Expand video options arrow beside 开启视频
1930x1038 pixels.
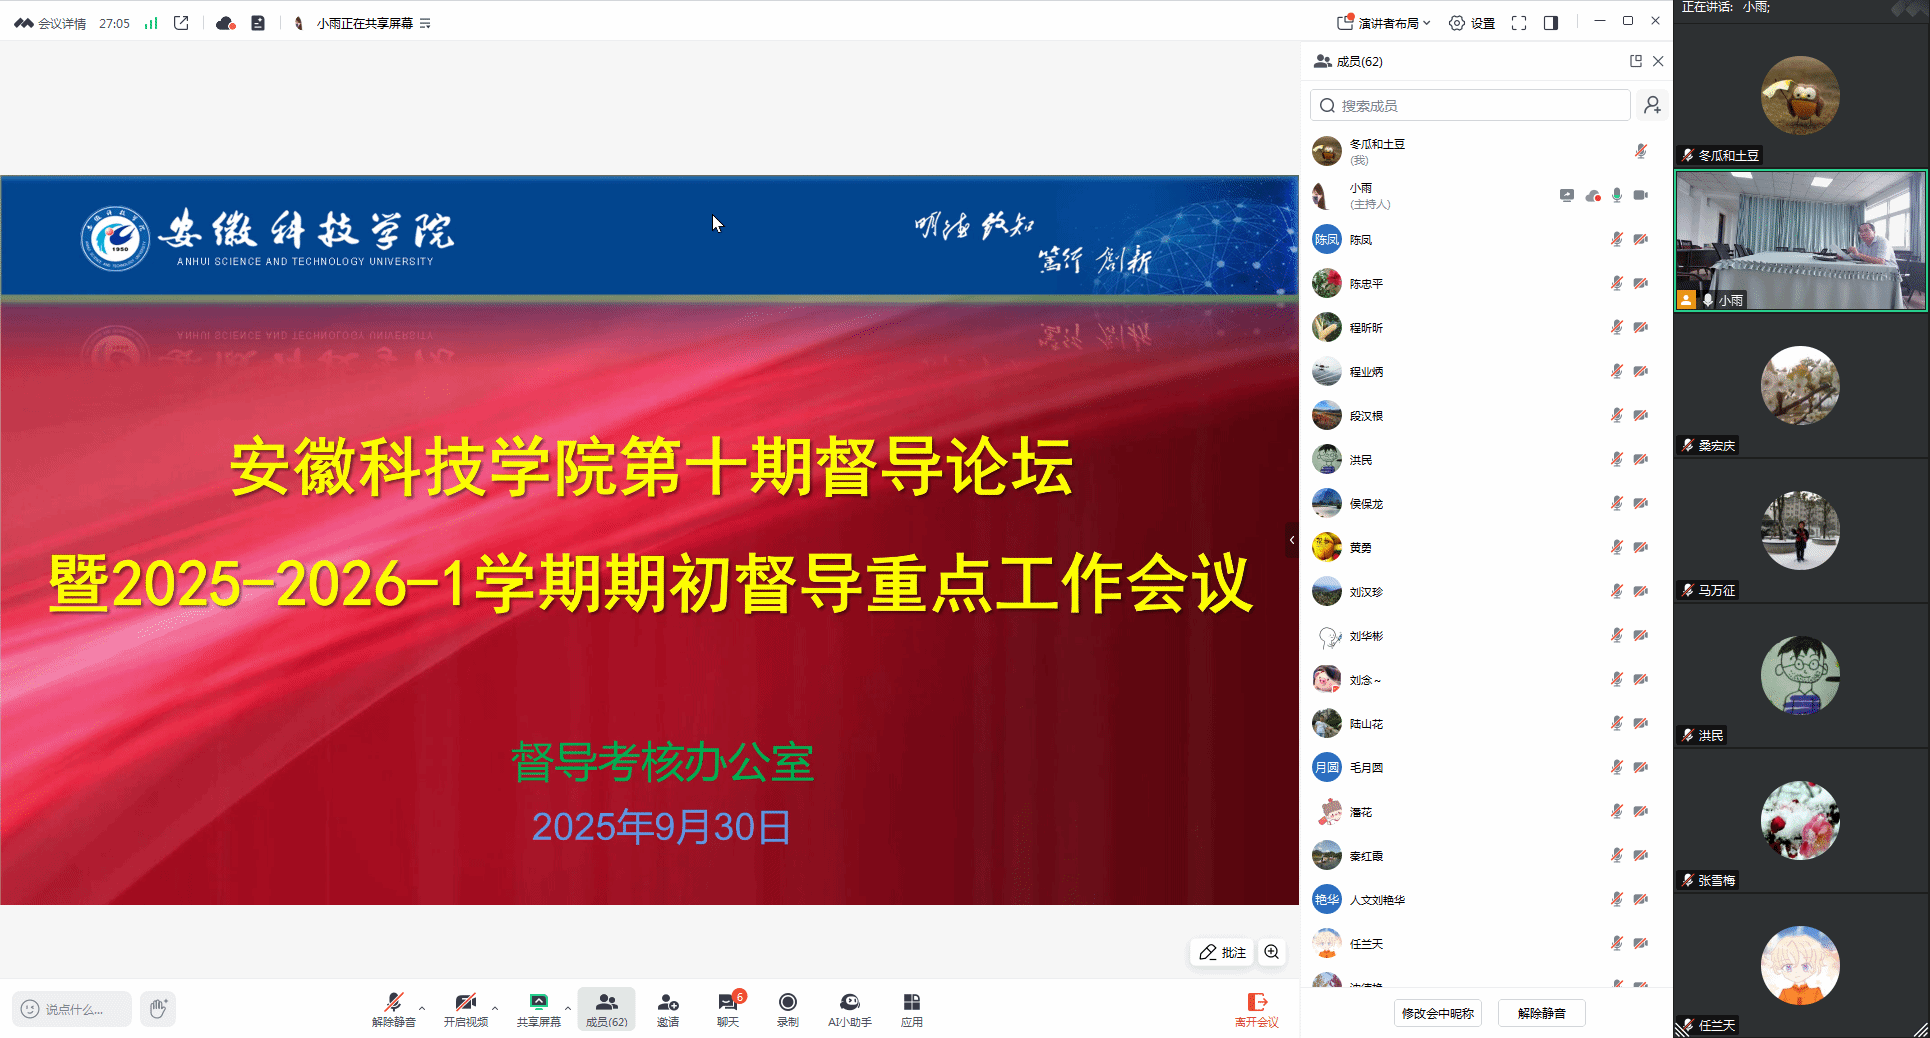[x=495, y=1008]
